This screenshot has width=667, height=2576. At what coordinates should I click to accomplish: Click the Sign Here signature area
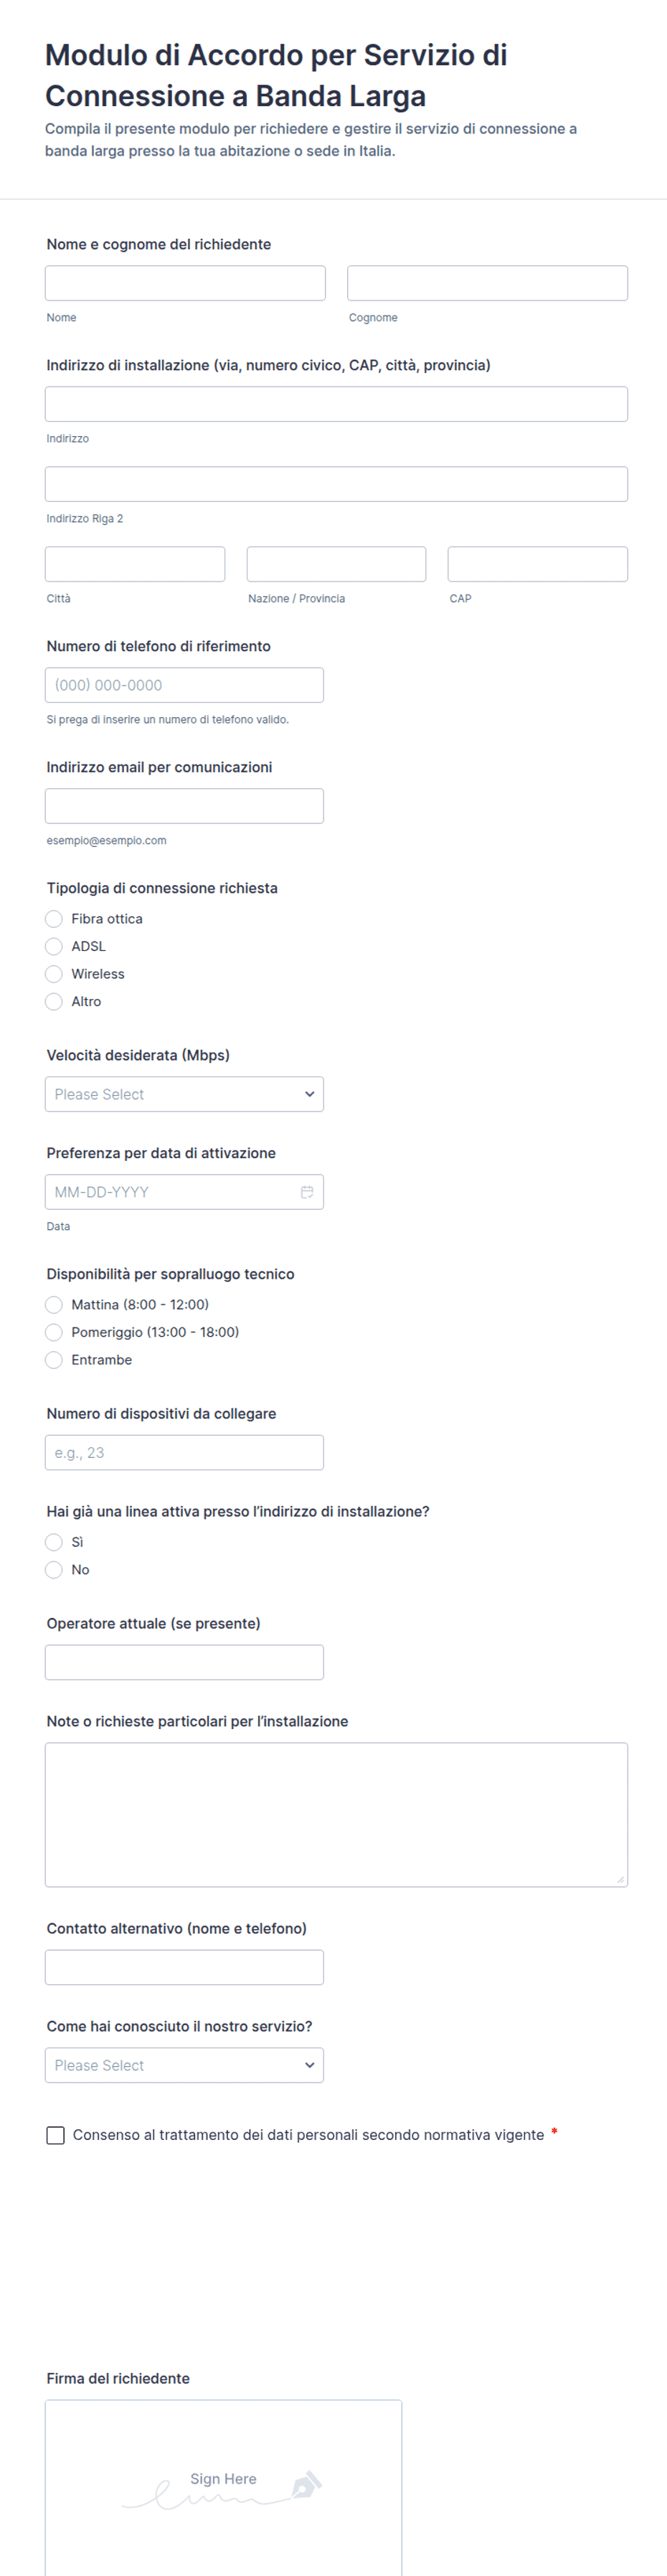coord(223,2488)
